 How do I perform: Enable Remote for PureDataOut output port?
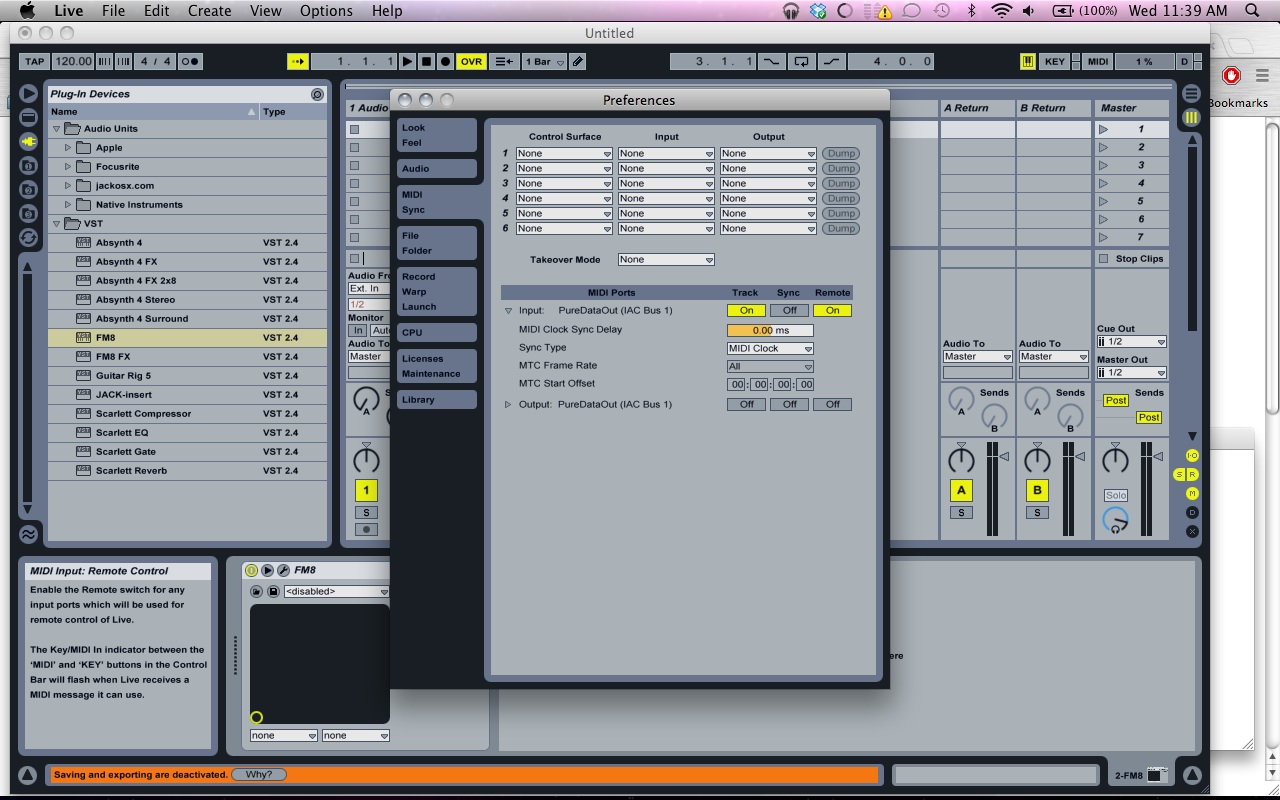[x=832, y=405]
